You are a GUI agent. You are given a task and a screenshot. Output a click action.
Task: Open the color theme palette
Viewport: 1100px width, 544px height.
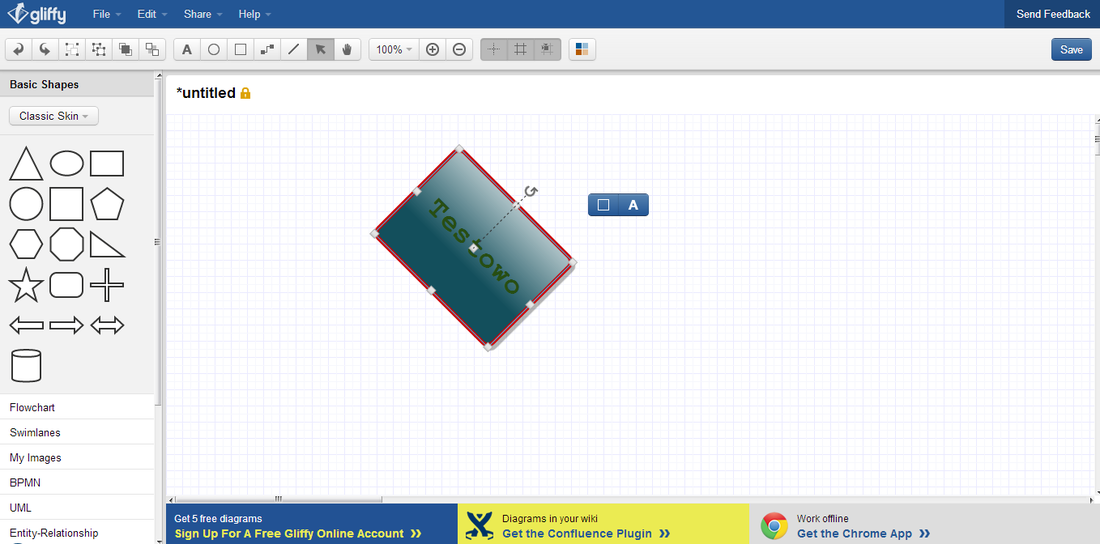582,49
